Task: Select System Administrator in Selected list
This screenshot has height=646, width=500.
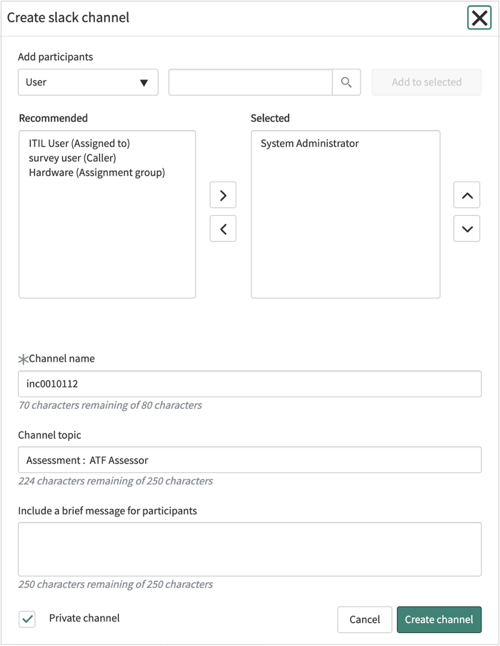Action: (310, 143)
